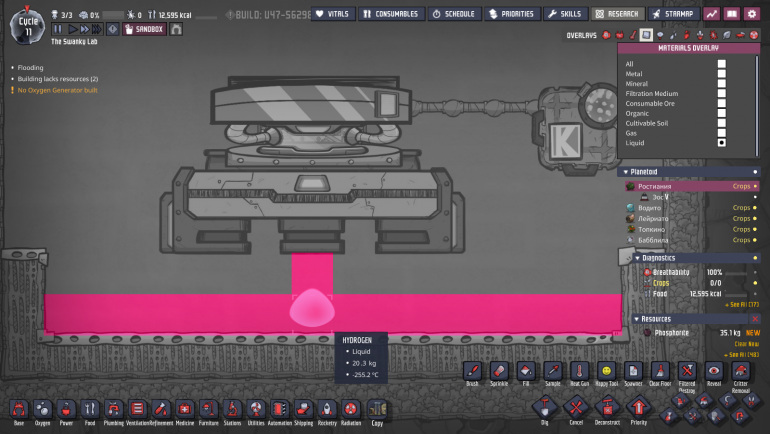Select the Dig tool
The image size is (770, 434).
[545, 410]
